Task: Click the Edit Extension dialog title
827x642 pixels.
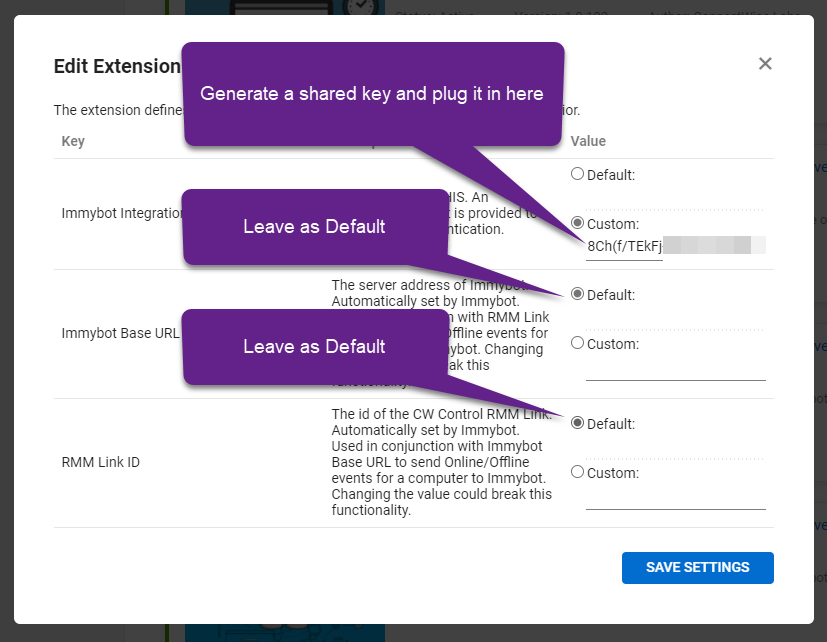Action: pyautogui.click(x=116, y=67)
